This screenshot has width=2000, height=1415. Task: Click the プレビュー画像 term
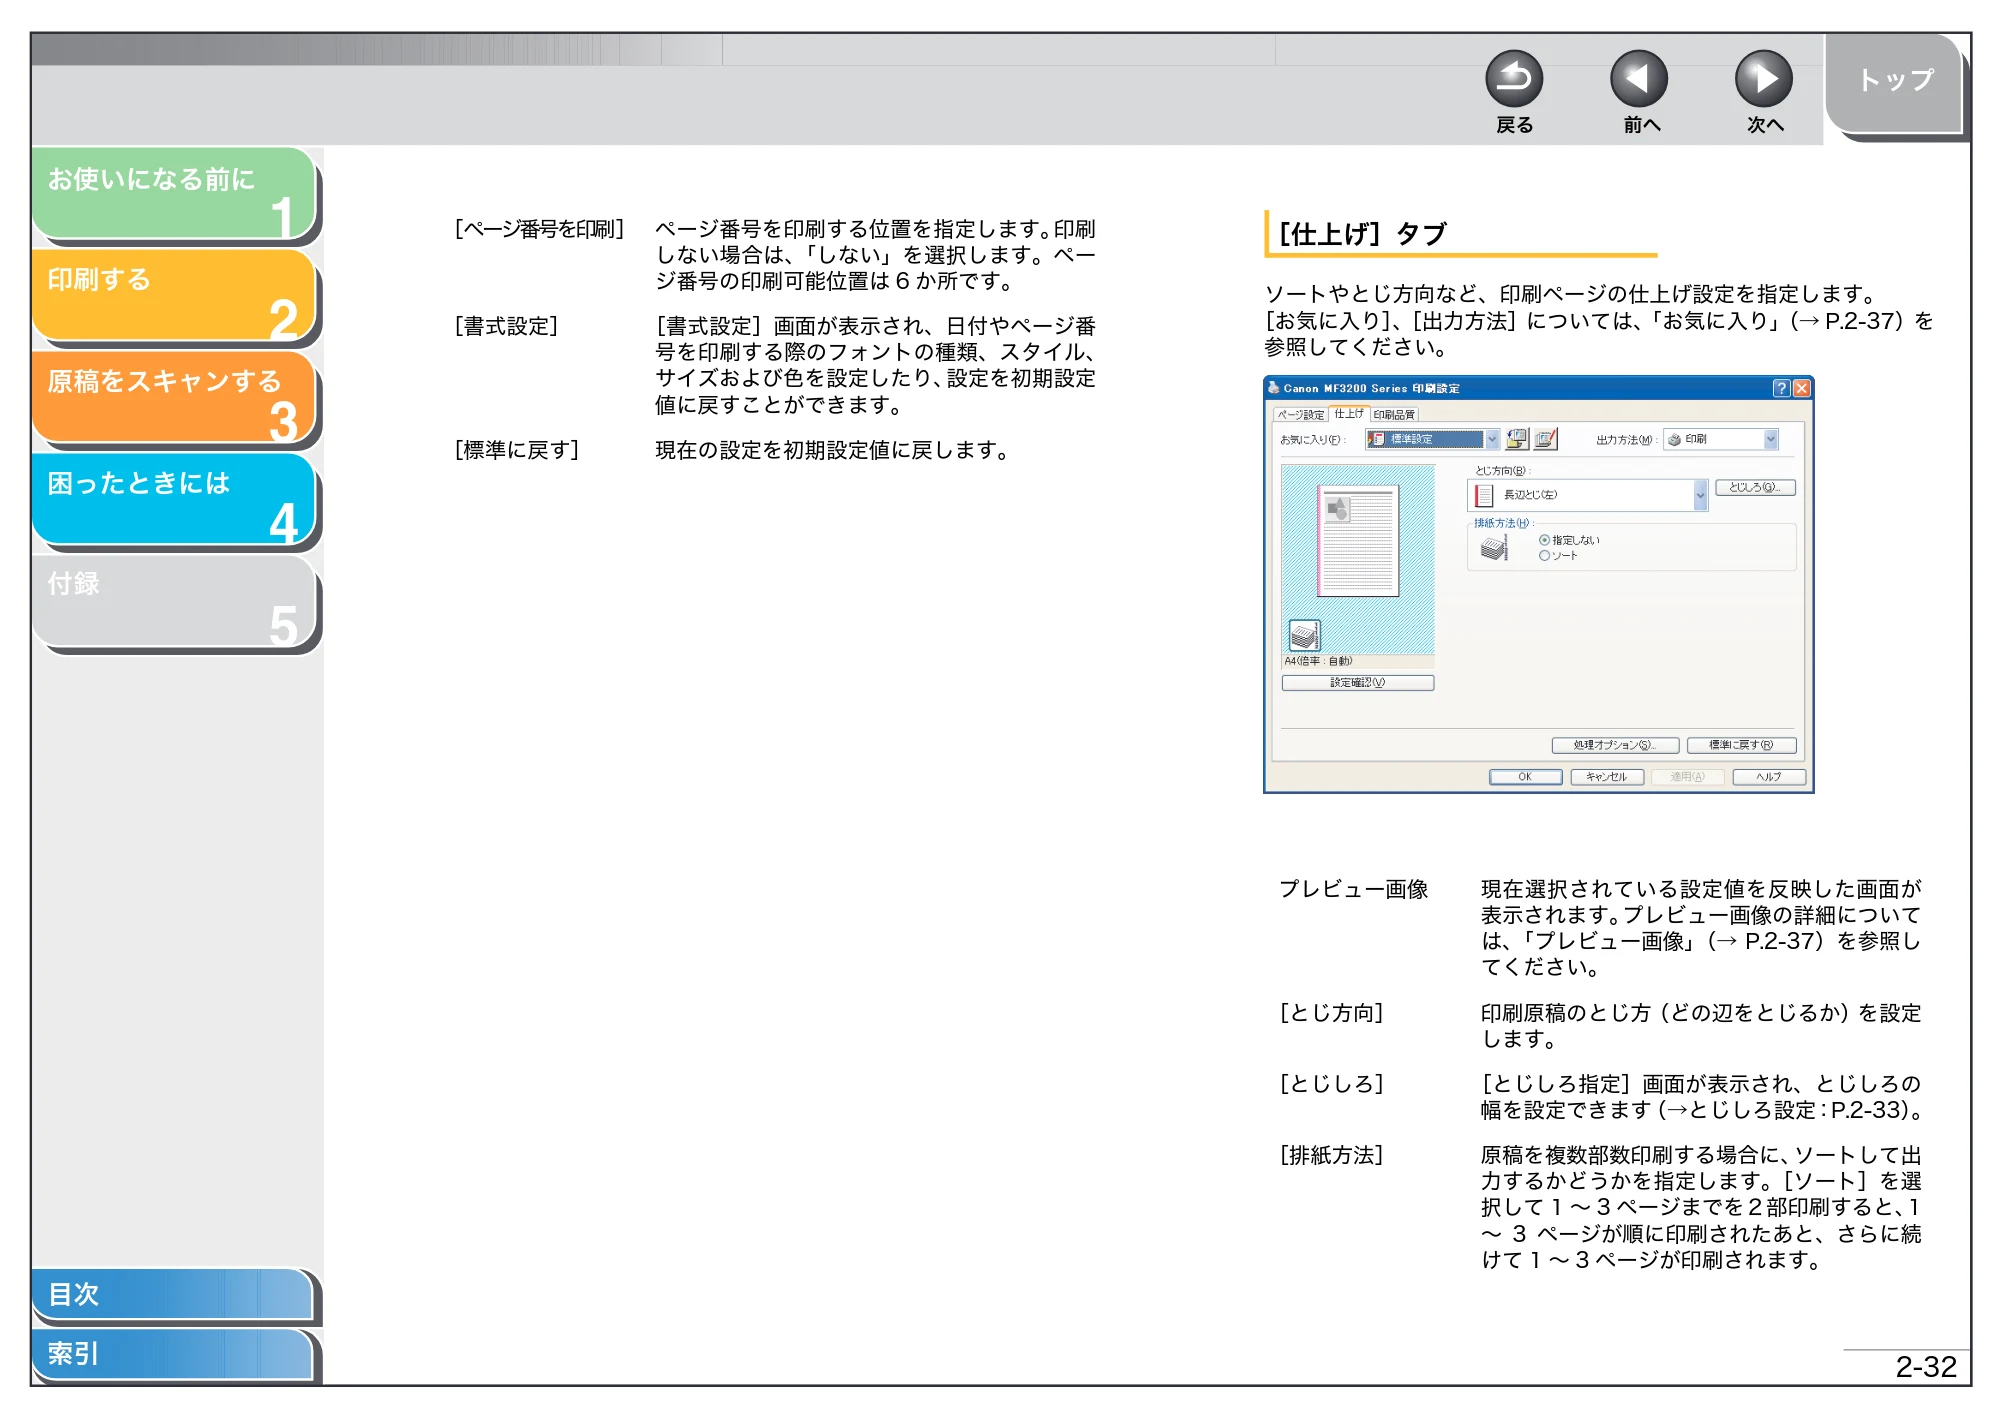[x=1354, y=889]
